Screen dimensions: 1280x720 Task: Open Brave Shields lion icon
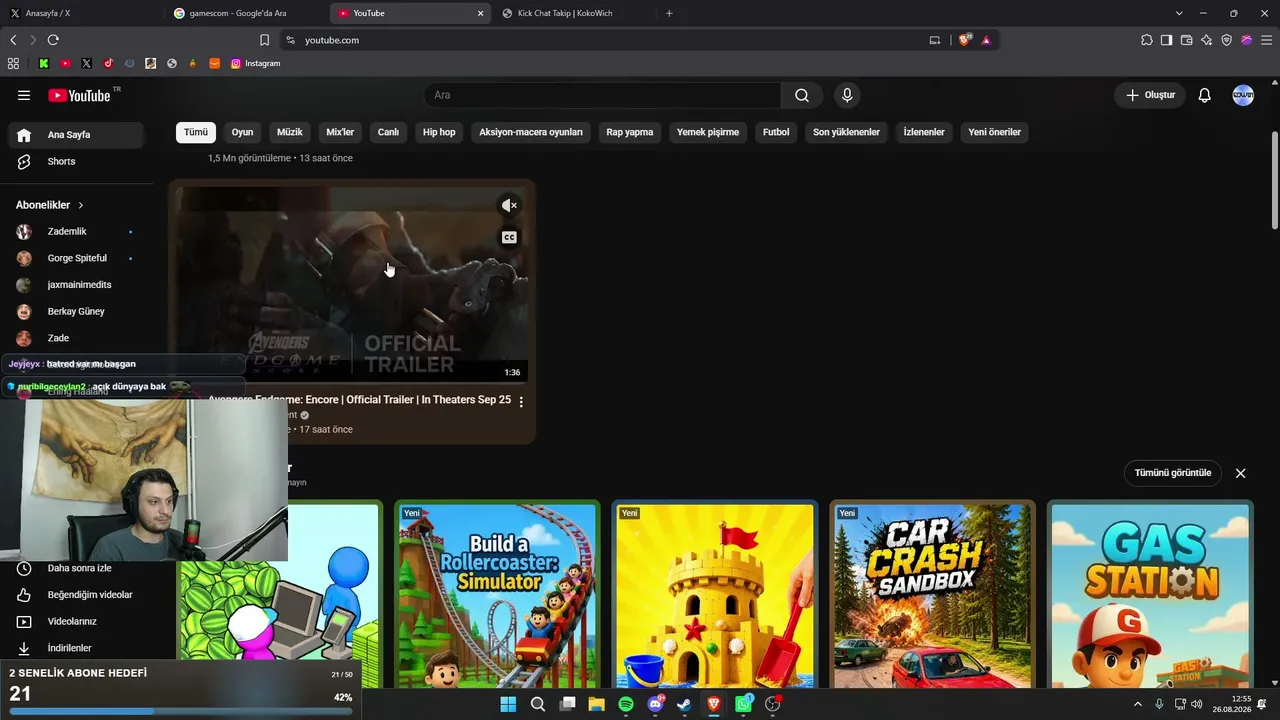point(964,40)
